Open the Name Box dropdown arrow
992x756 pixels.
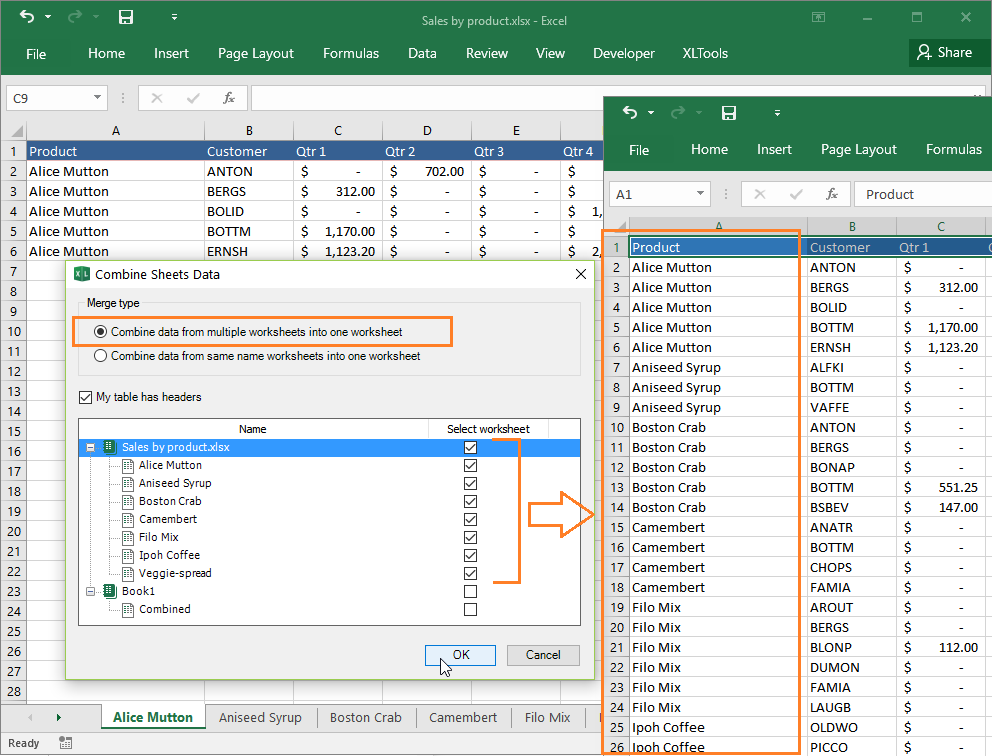95,97
